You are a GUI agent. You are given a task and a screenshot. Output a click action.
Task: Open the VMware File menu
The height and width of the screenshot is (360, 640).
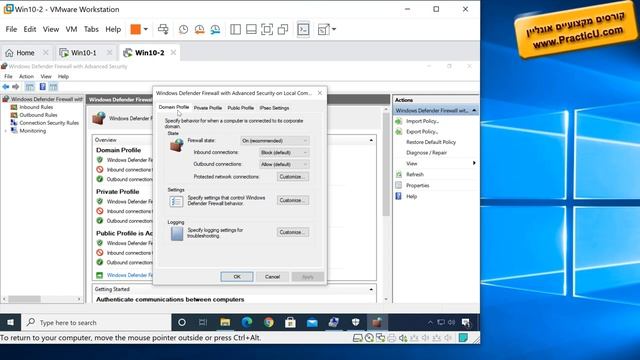coord(11,29)
